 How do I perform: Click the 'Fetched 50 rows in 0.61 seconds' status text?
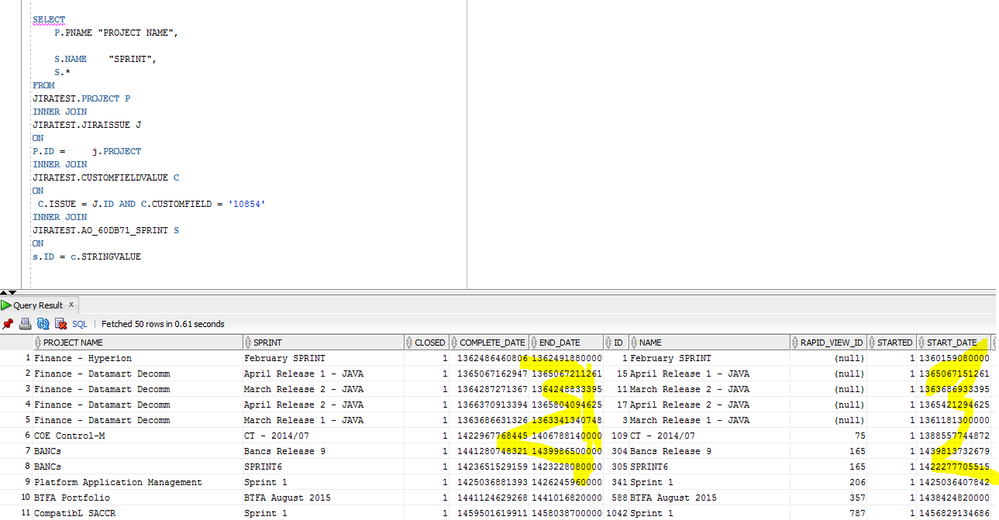(162, 324)
